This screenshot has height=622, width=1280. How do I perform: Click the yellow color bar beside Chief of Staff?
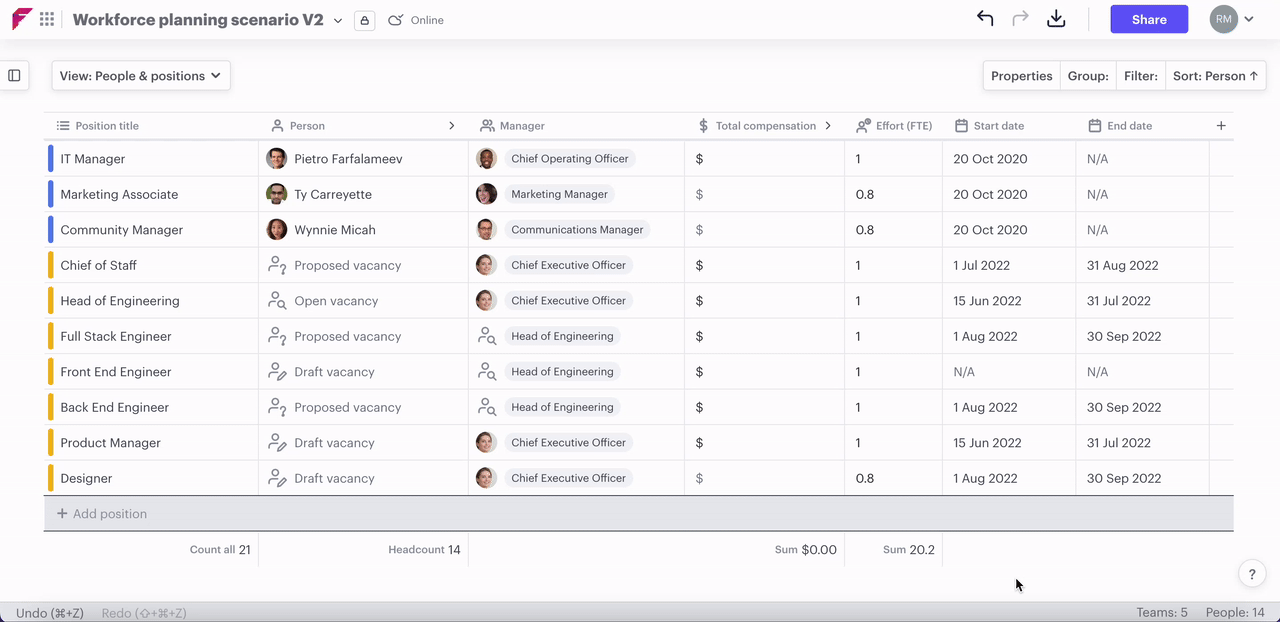51,265
